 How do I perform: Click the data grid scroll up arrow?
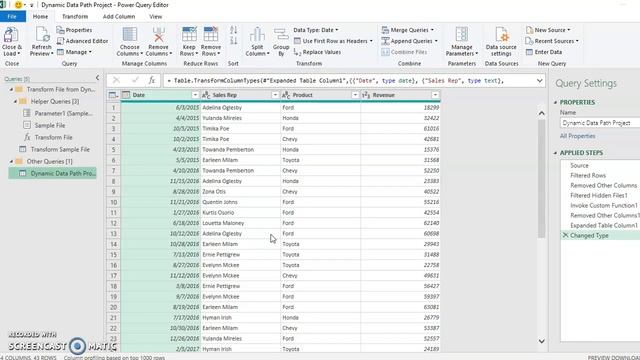click(542, 113)
